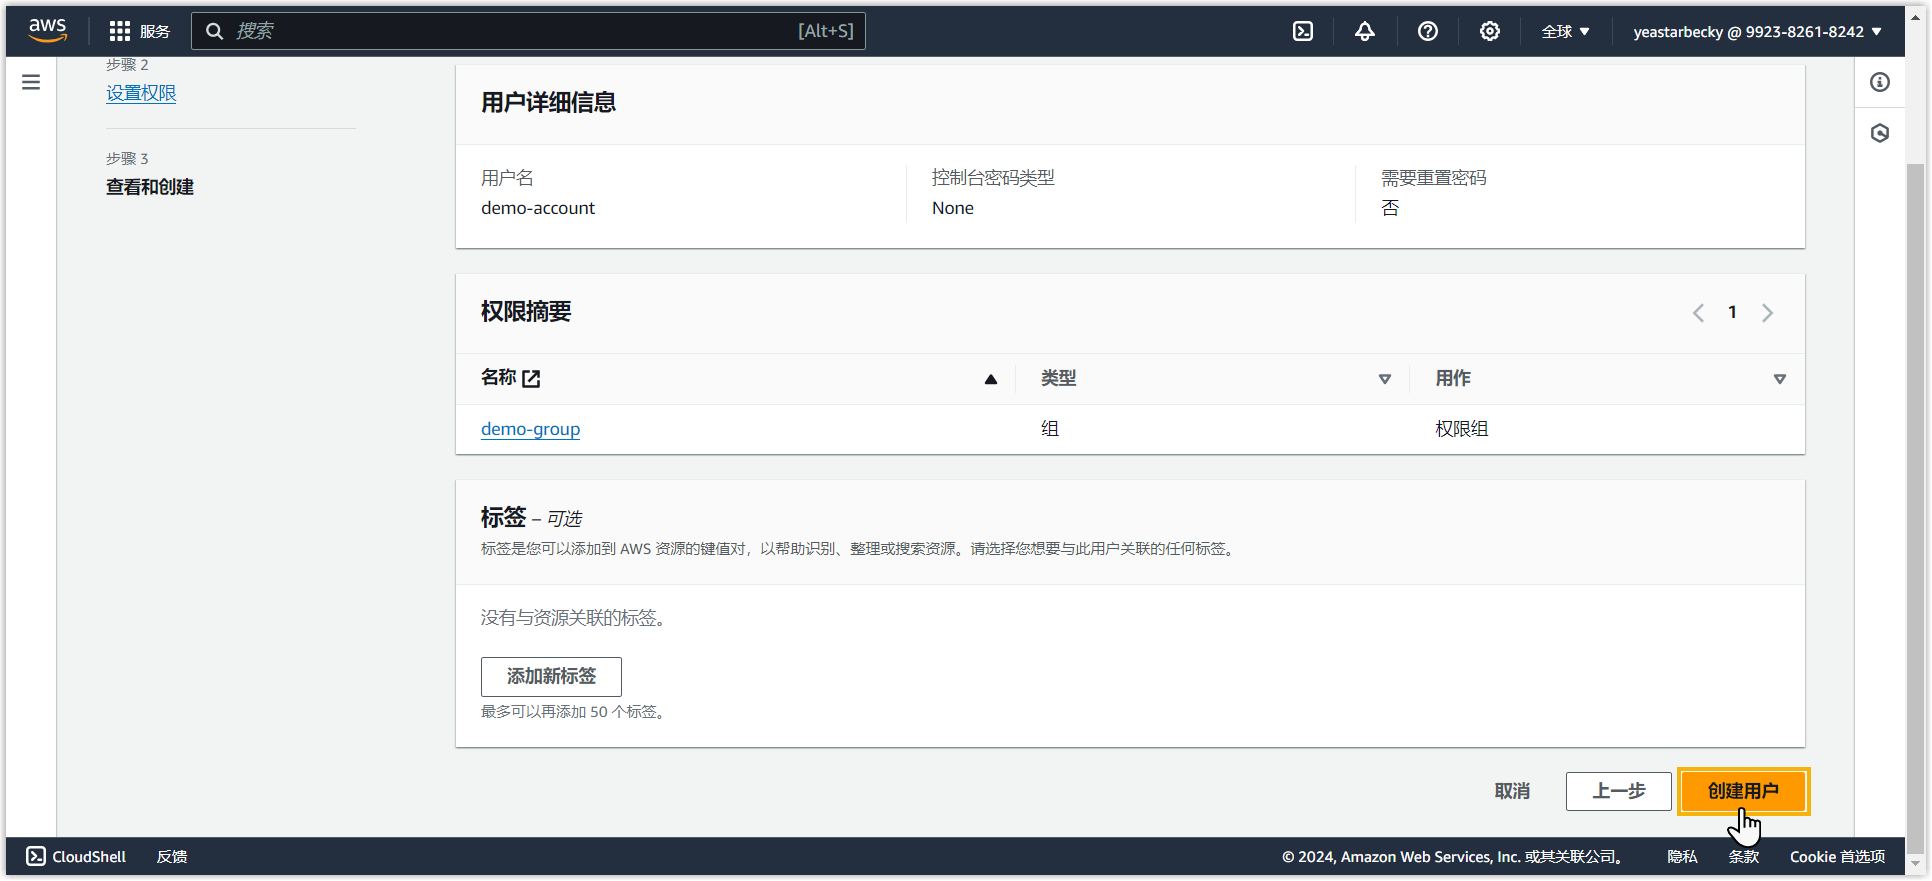Image resolution: width=1932 pixels, height=881 pixels.
Task: Go to step 2 设置权限
Action: point(141,93)
